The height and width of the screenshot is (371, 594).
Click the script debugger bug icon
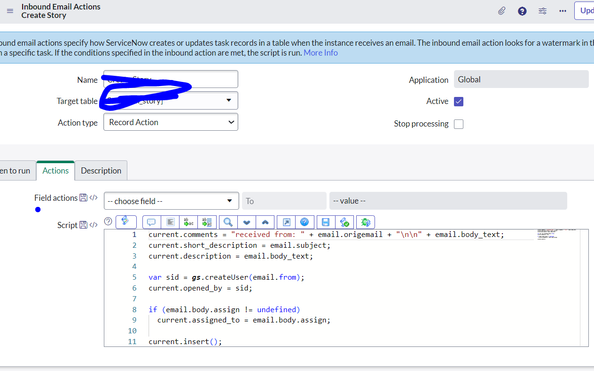pyautogui.click(x=366, y=222)
